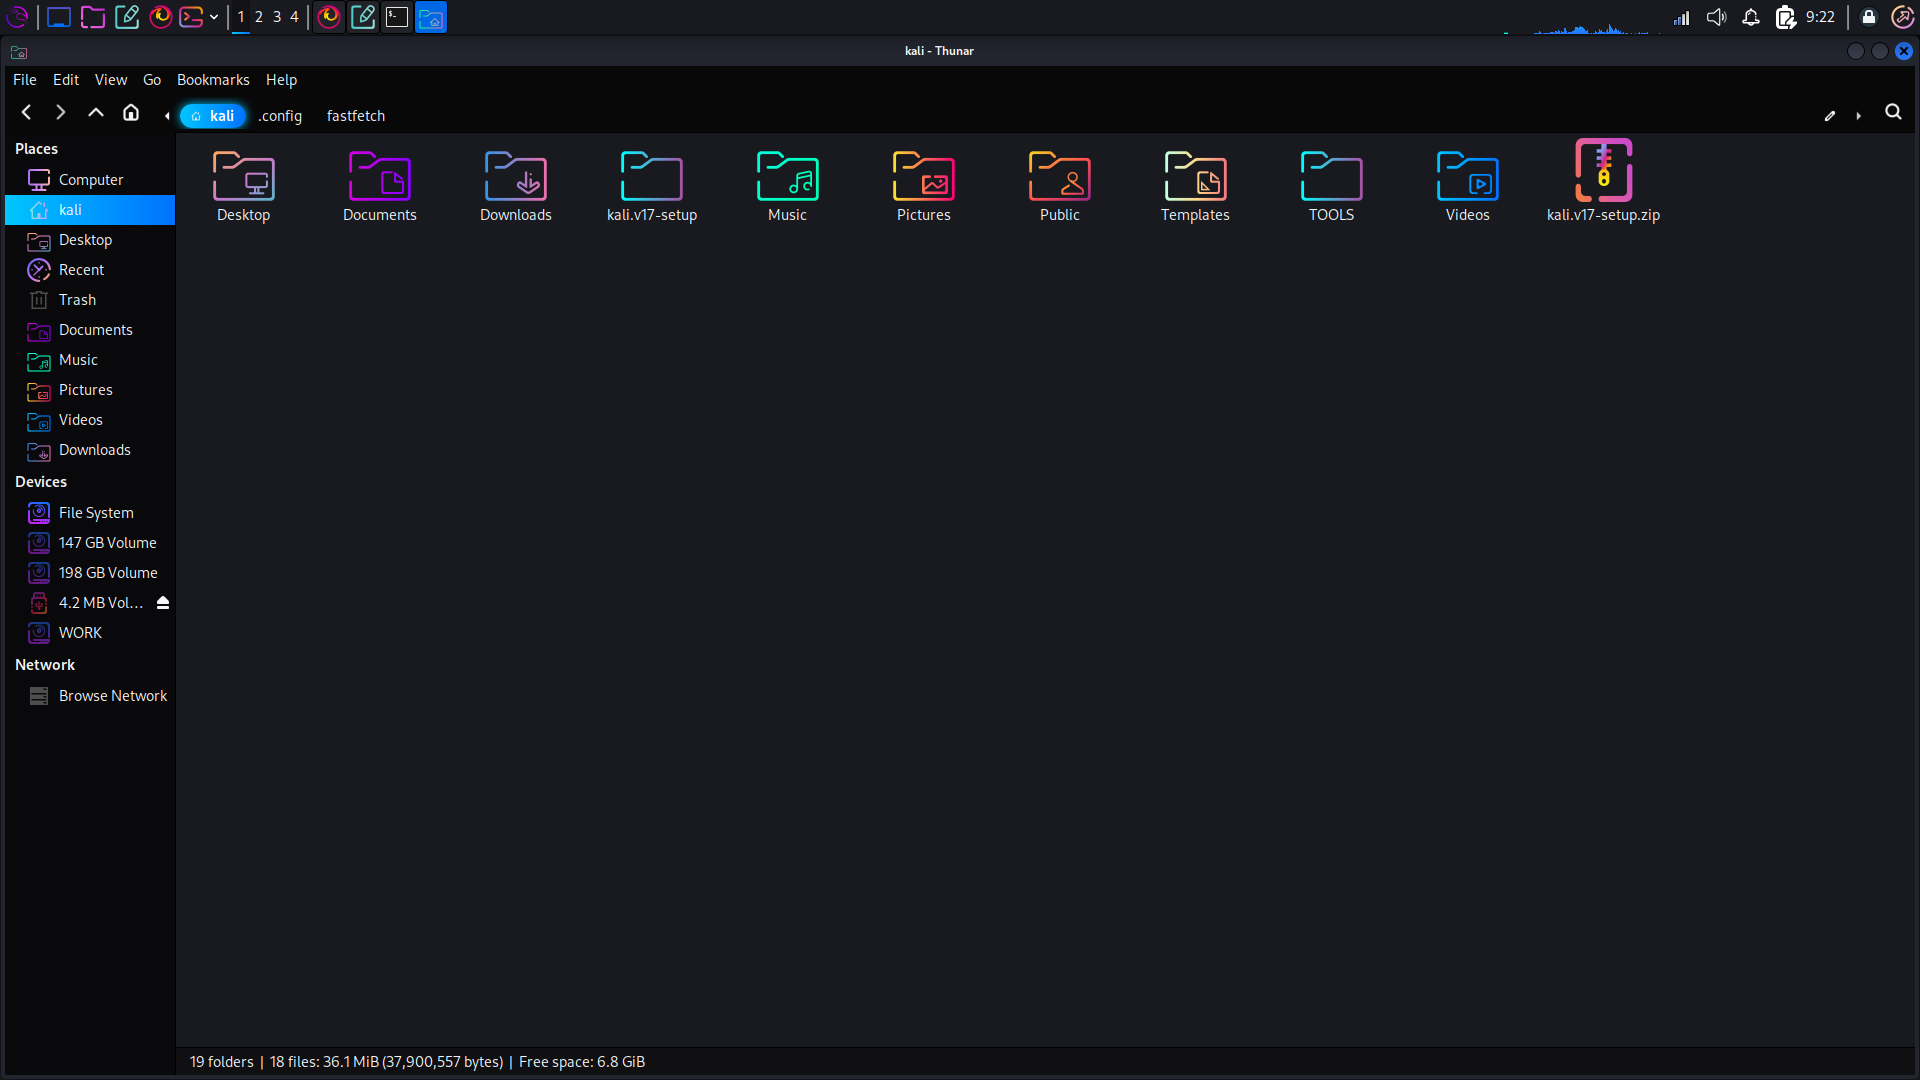Open search with the magnifier icon
This screenshot has height=1080, width=1920.
(1893, 113)
